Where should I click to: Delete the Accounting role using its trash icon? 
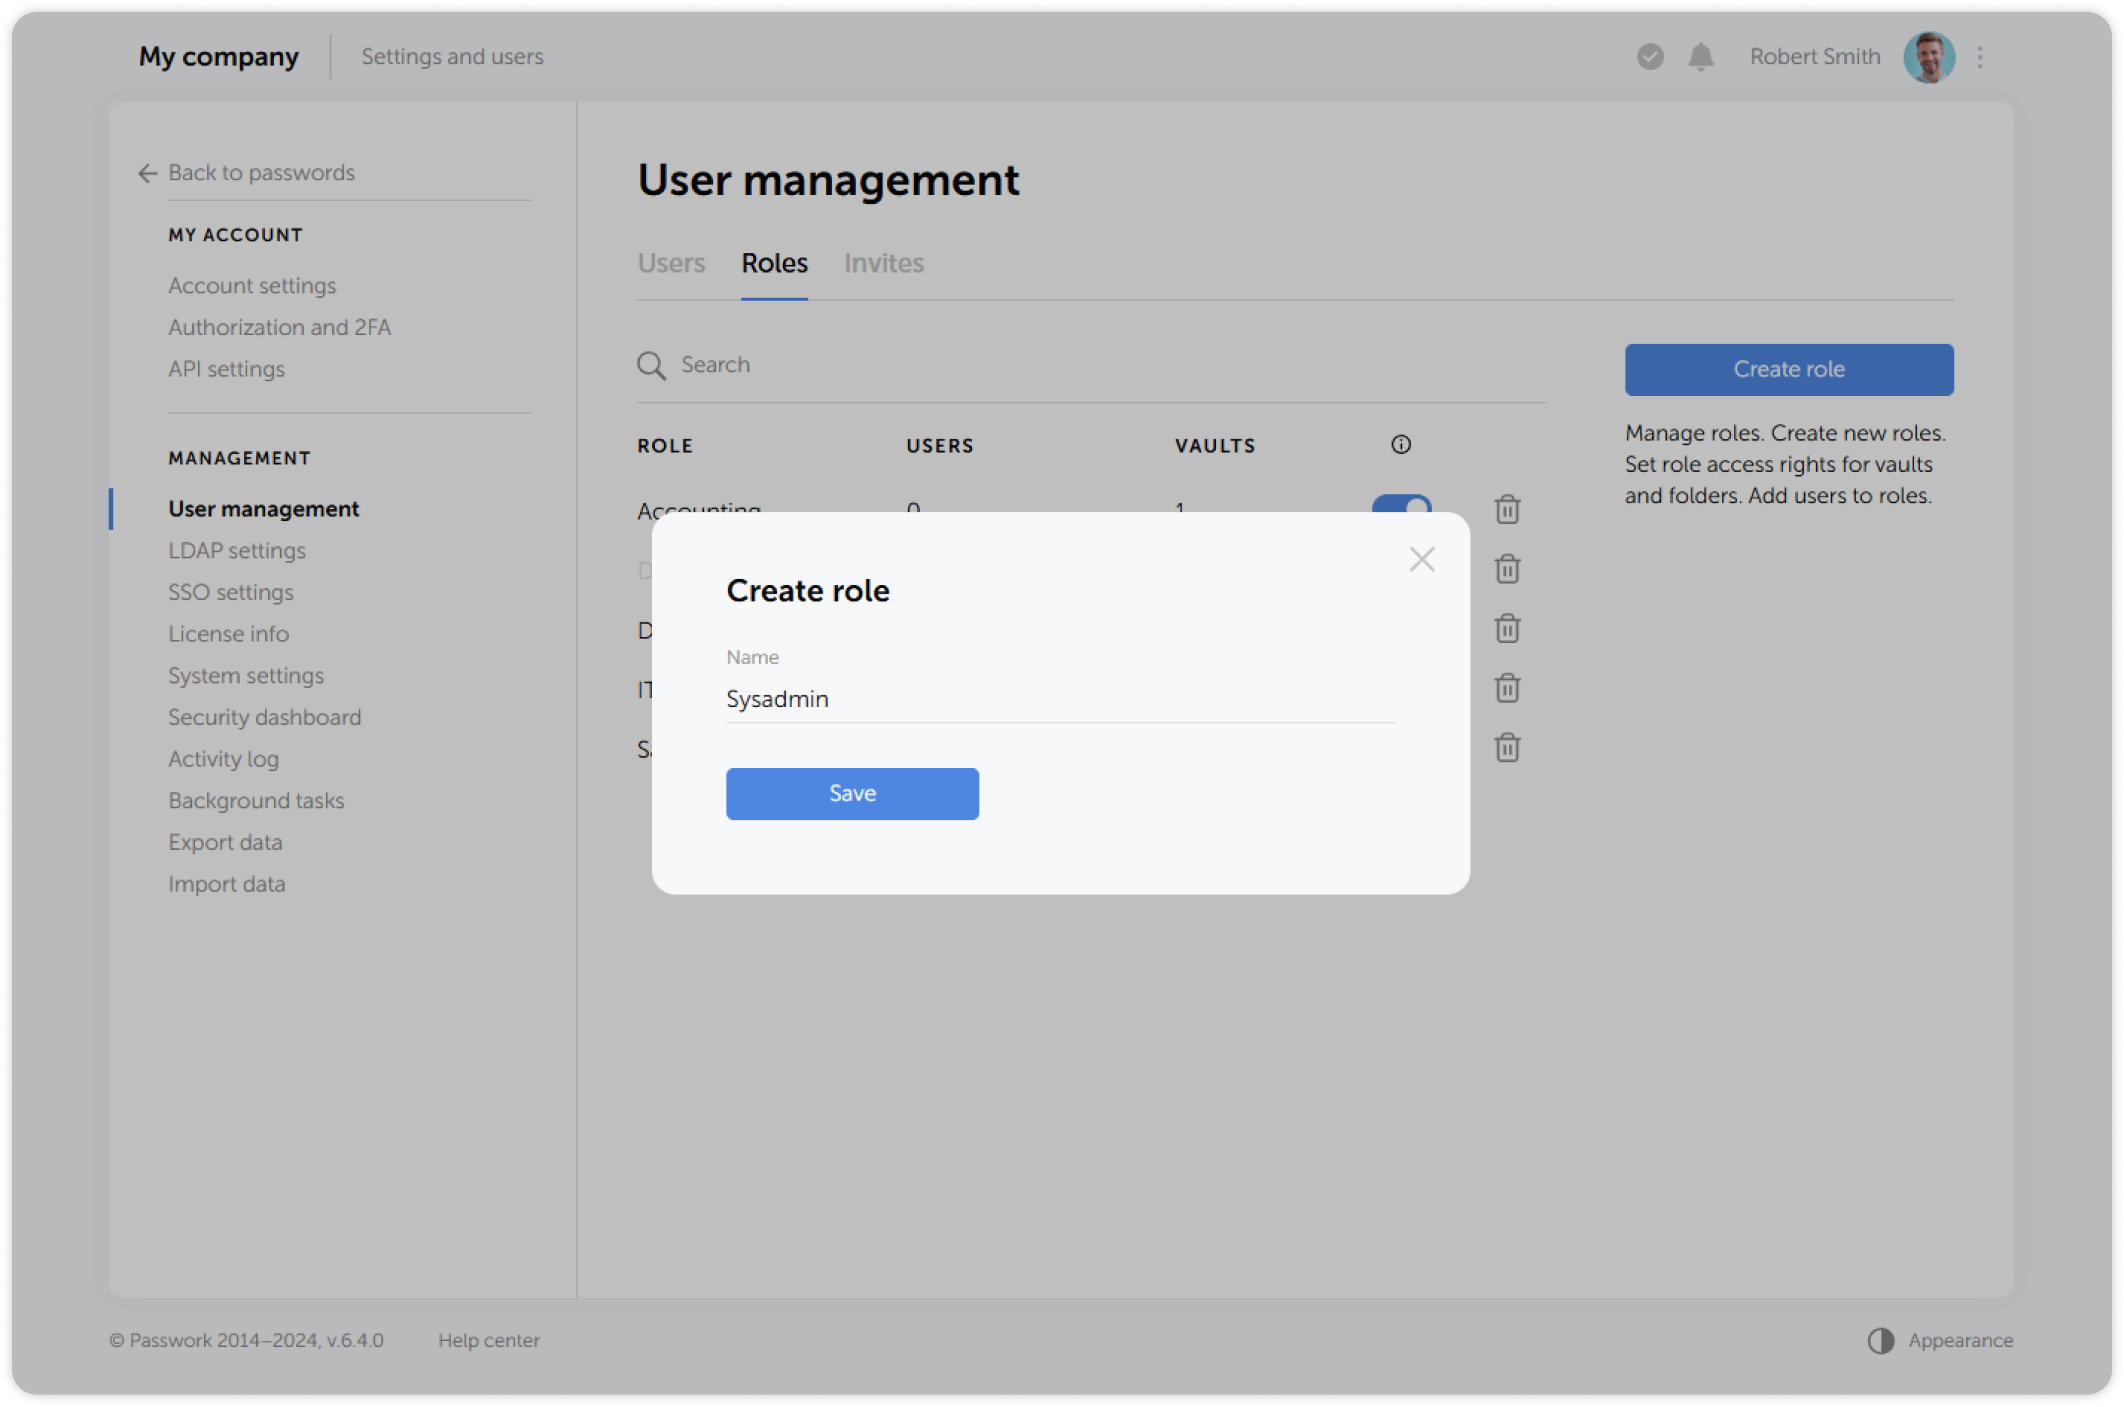point(1506,509)
